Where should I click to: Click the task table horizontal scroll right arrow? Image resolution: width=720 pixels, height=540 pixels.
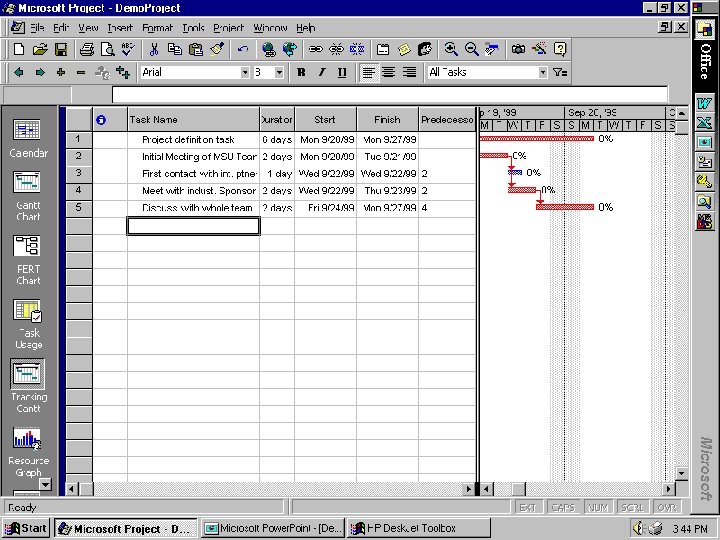(x=468, y=489)
